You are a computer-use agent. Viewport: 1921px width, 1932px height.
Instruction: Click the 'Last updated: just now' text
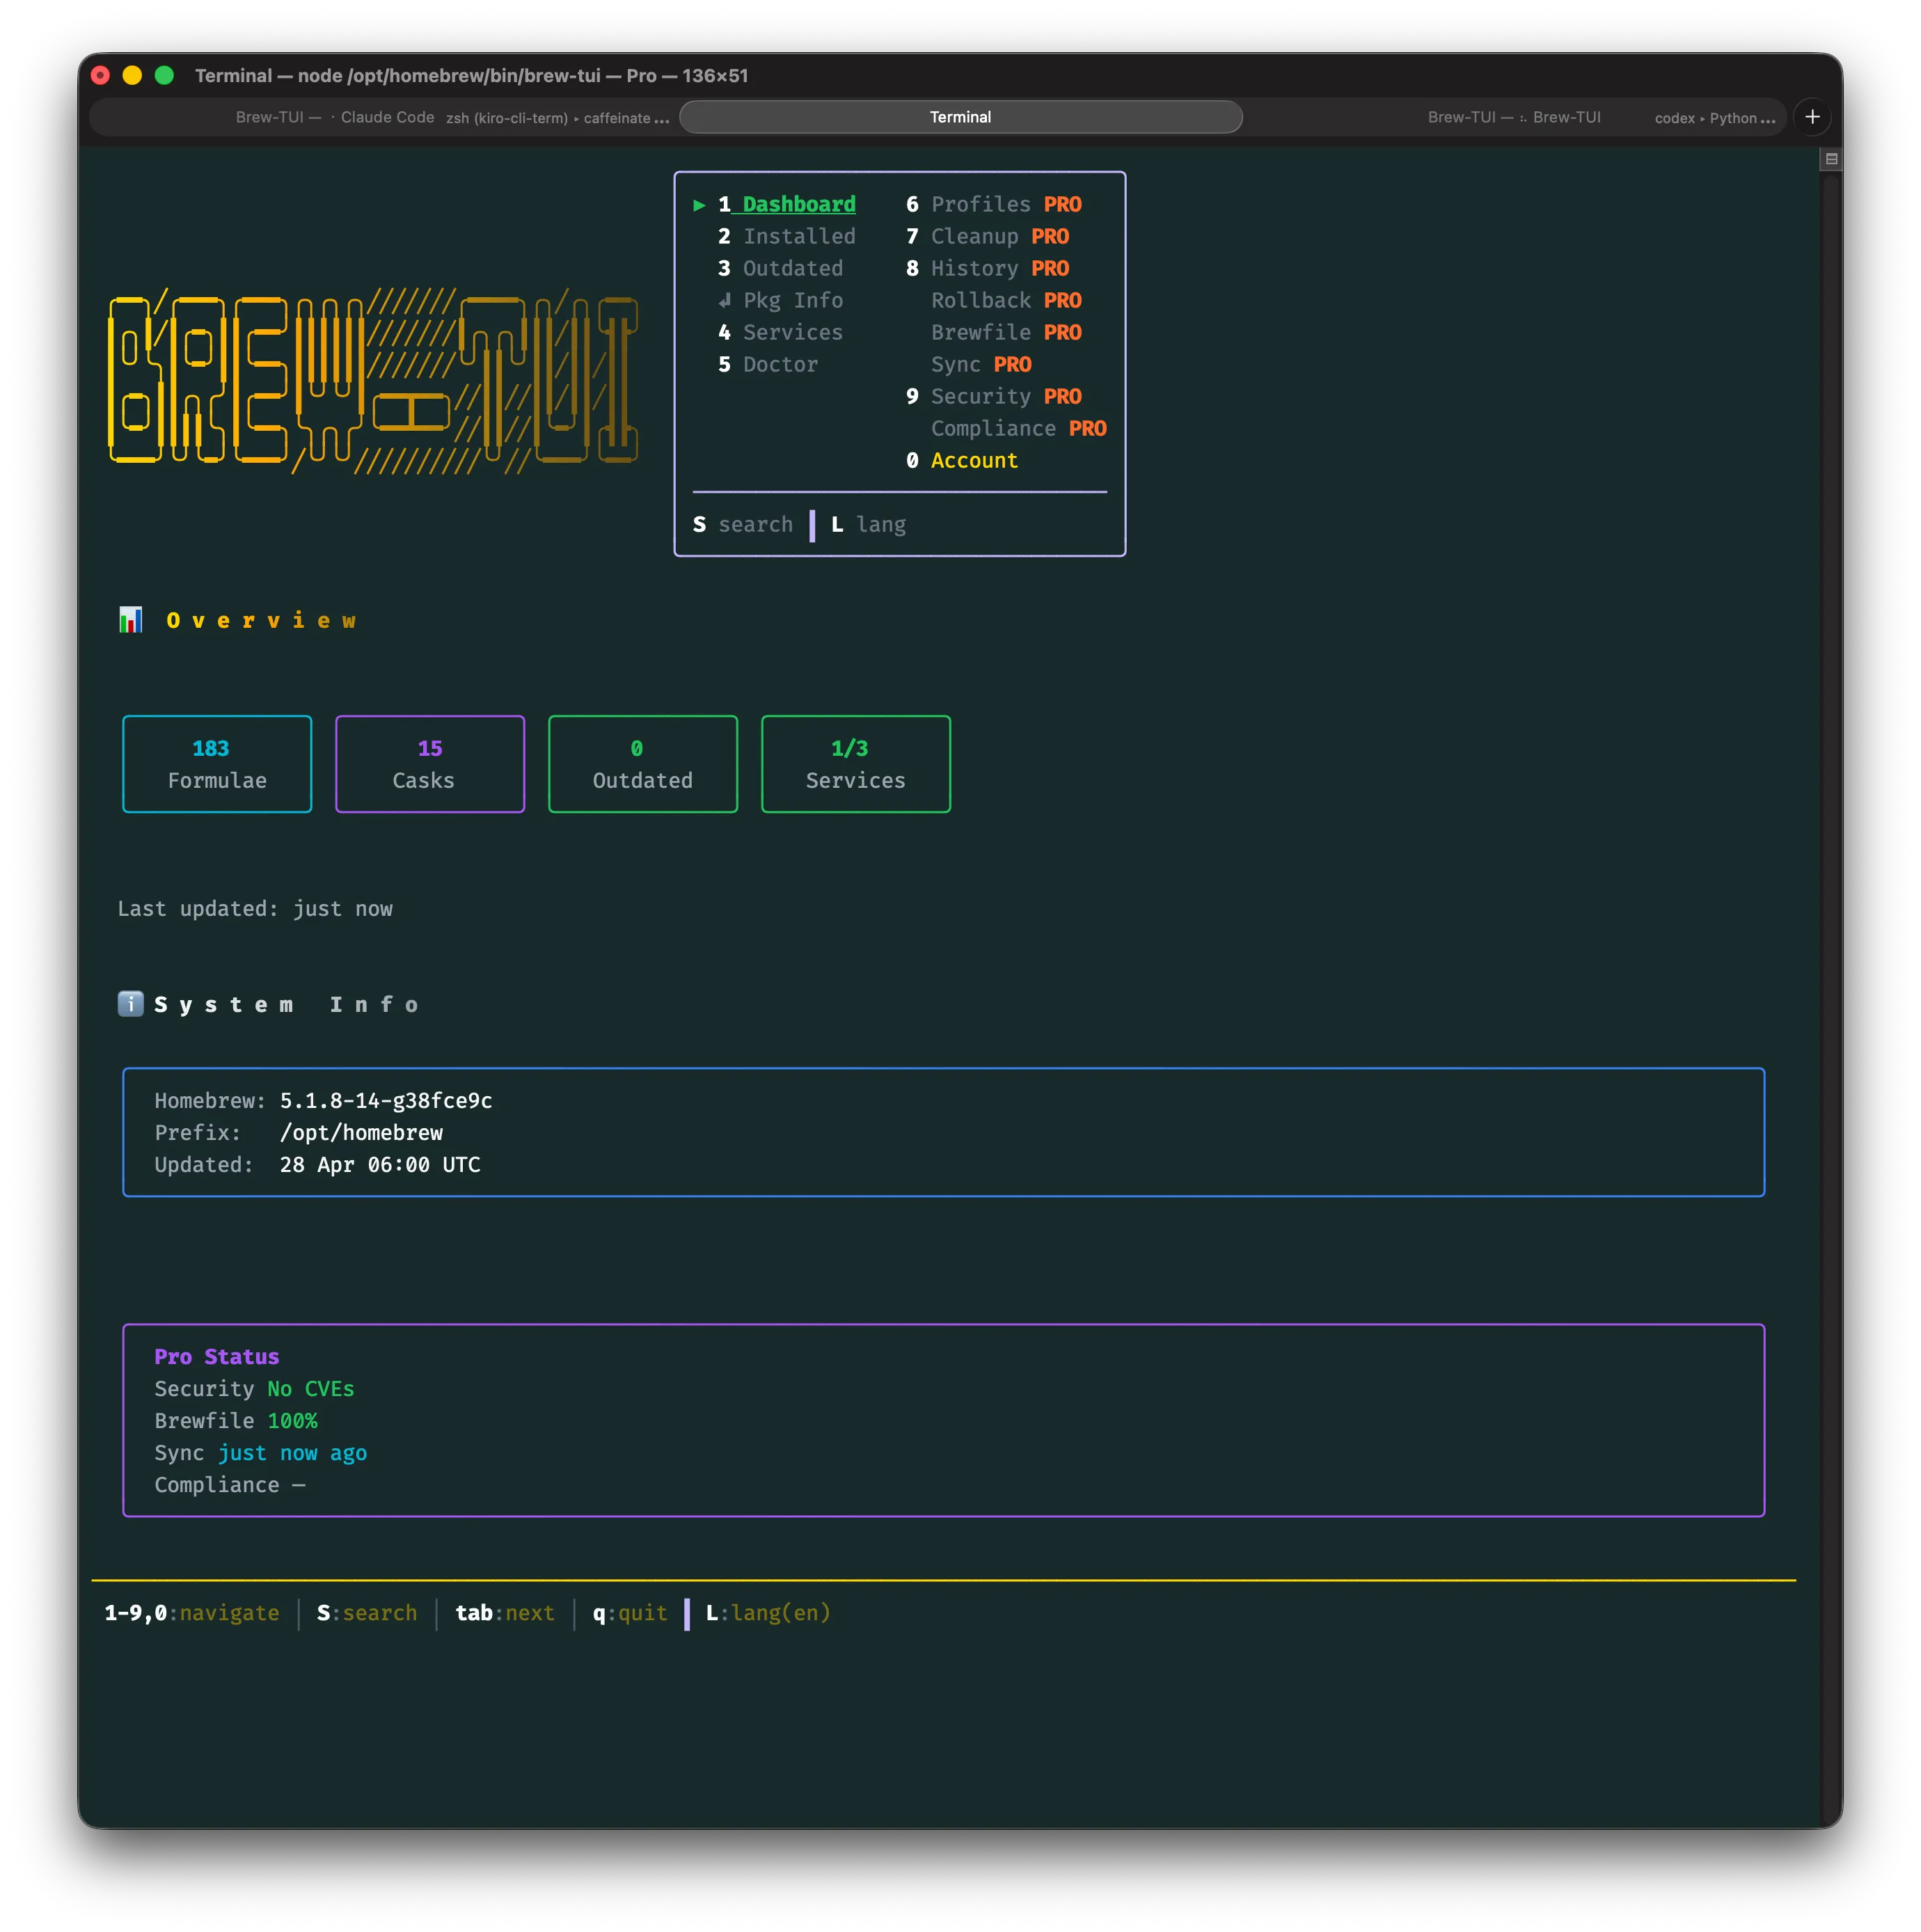coord(255,908)
